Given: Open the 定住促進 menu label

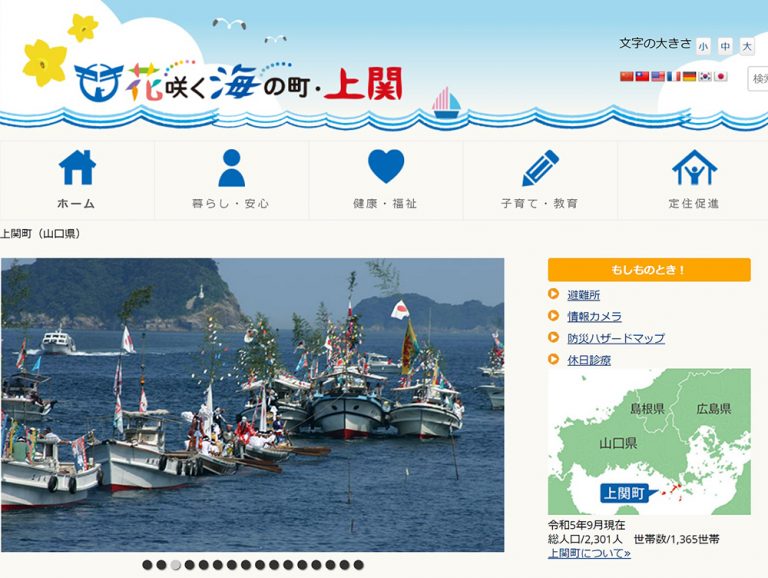Looking at the screenshot, I should (x=694, y=203).
